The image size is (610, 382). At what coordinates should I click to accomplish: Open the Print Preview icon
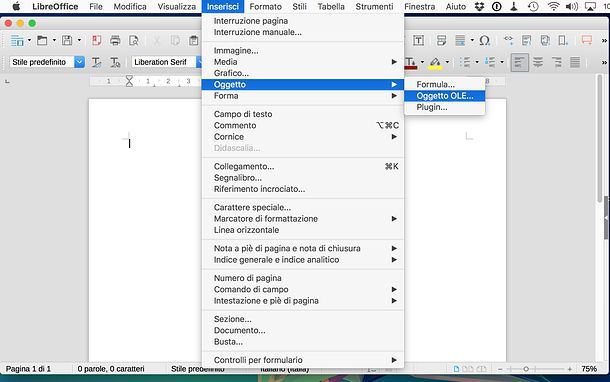point(134,40)
